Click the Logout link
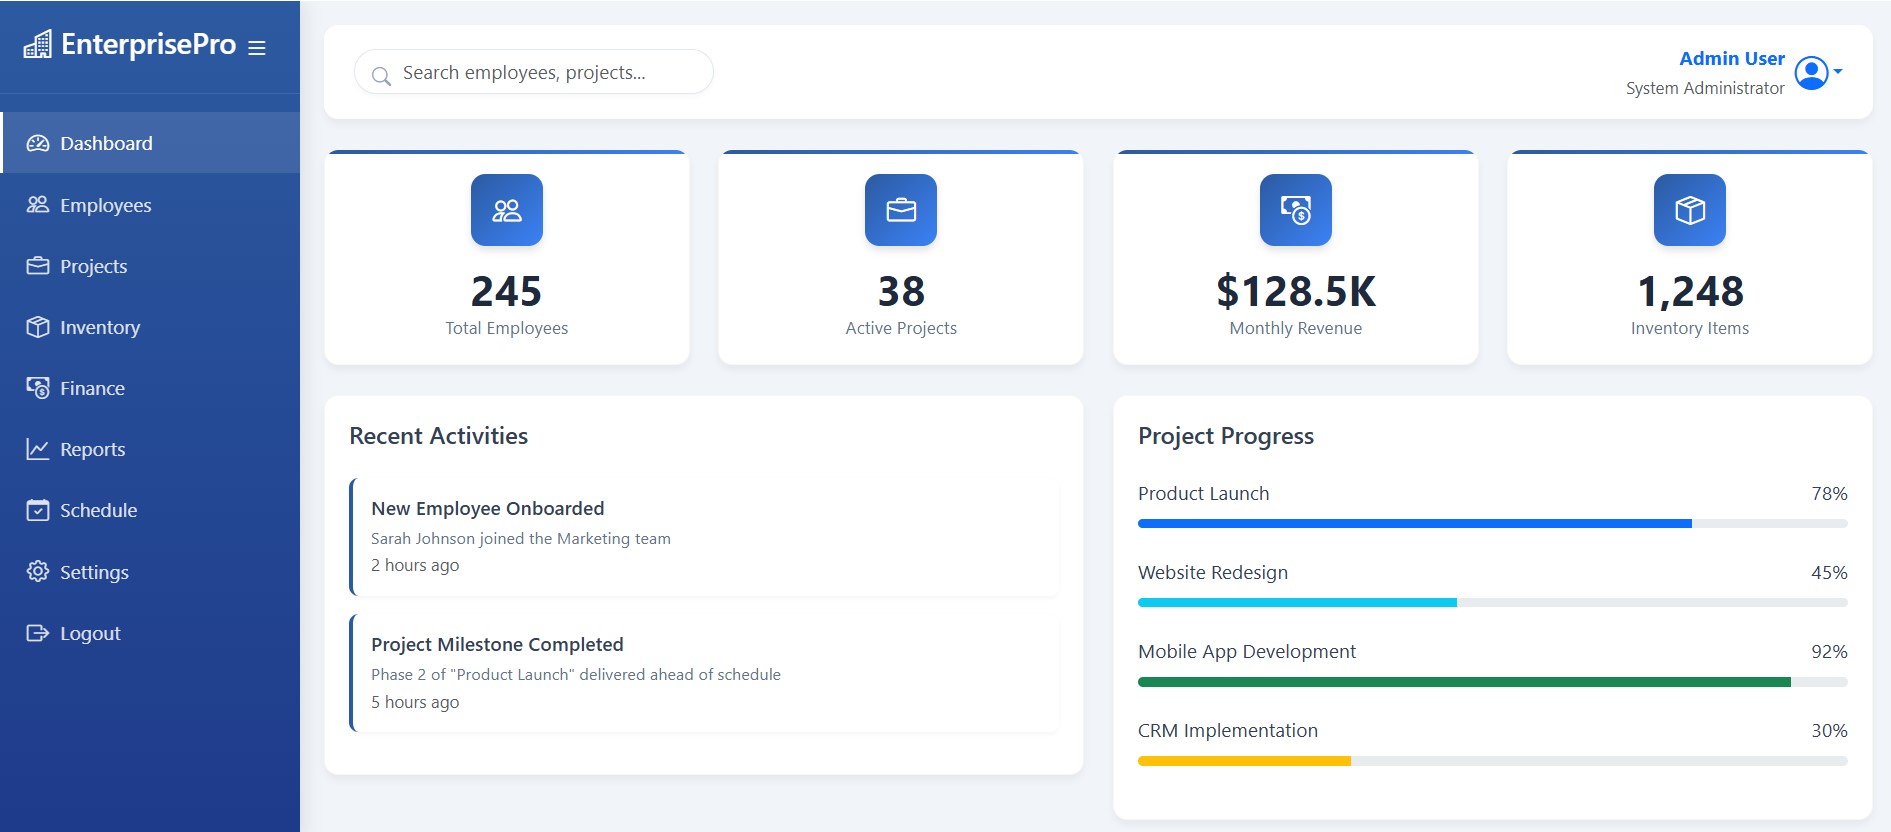This screenshot has width=1891, height=832. 90,633
